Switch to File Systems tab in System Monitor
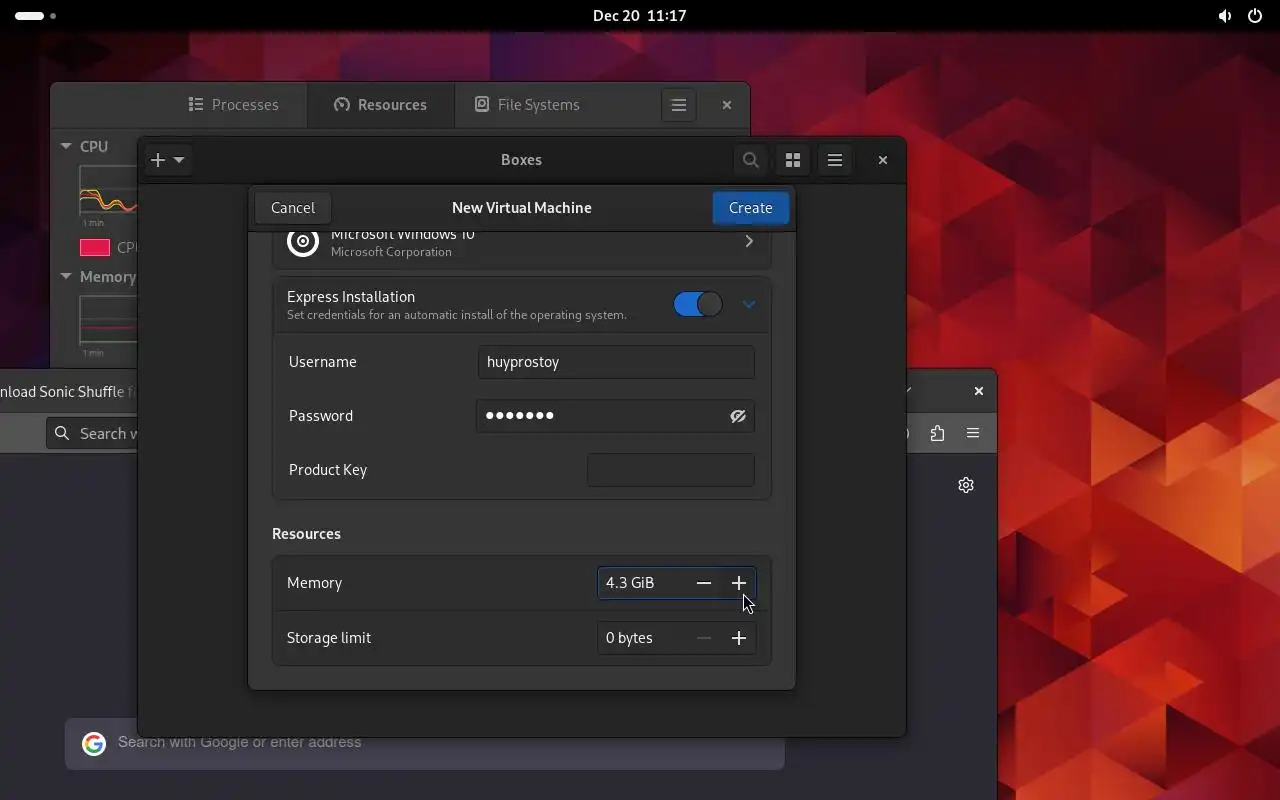The image size is (1280, 800). coord(527,105)
